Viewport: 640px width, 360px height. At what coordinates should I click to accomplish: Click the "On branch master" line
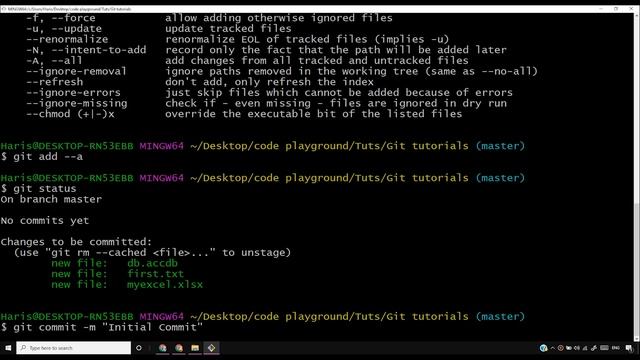pos(51,199)
